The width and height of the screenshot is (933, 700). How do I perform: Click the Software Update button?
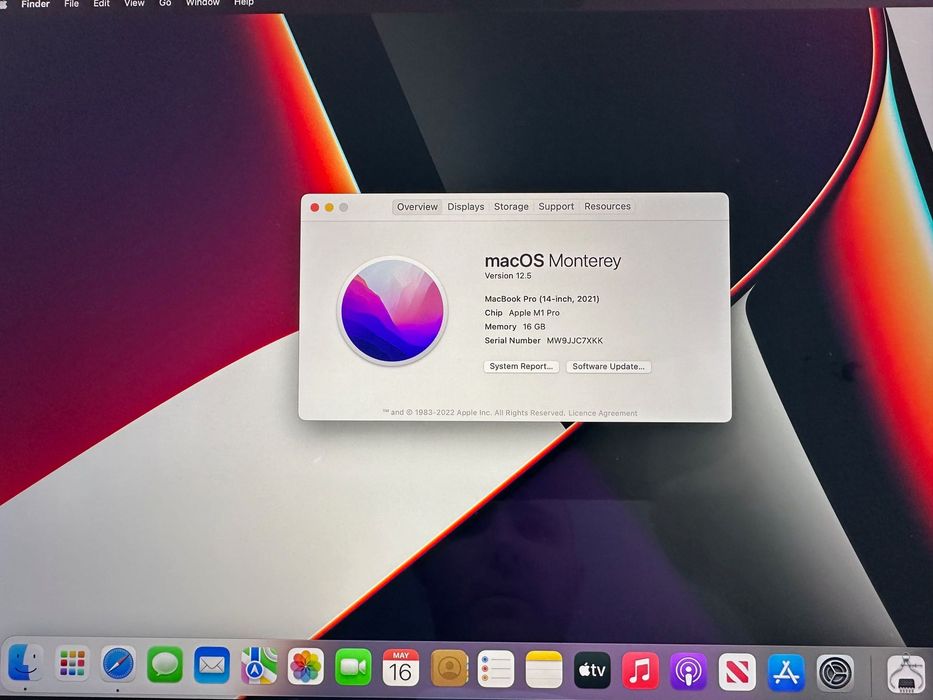click(608, 366)
